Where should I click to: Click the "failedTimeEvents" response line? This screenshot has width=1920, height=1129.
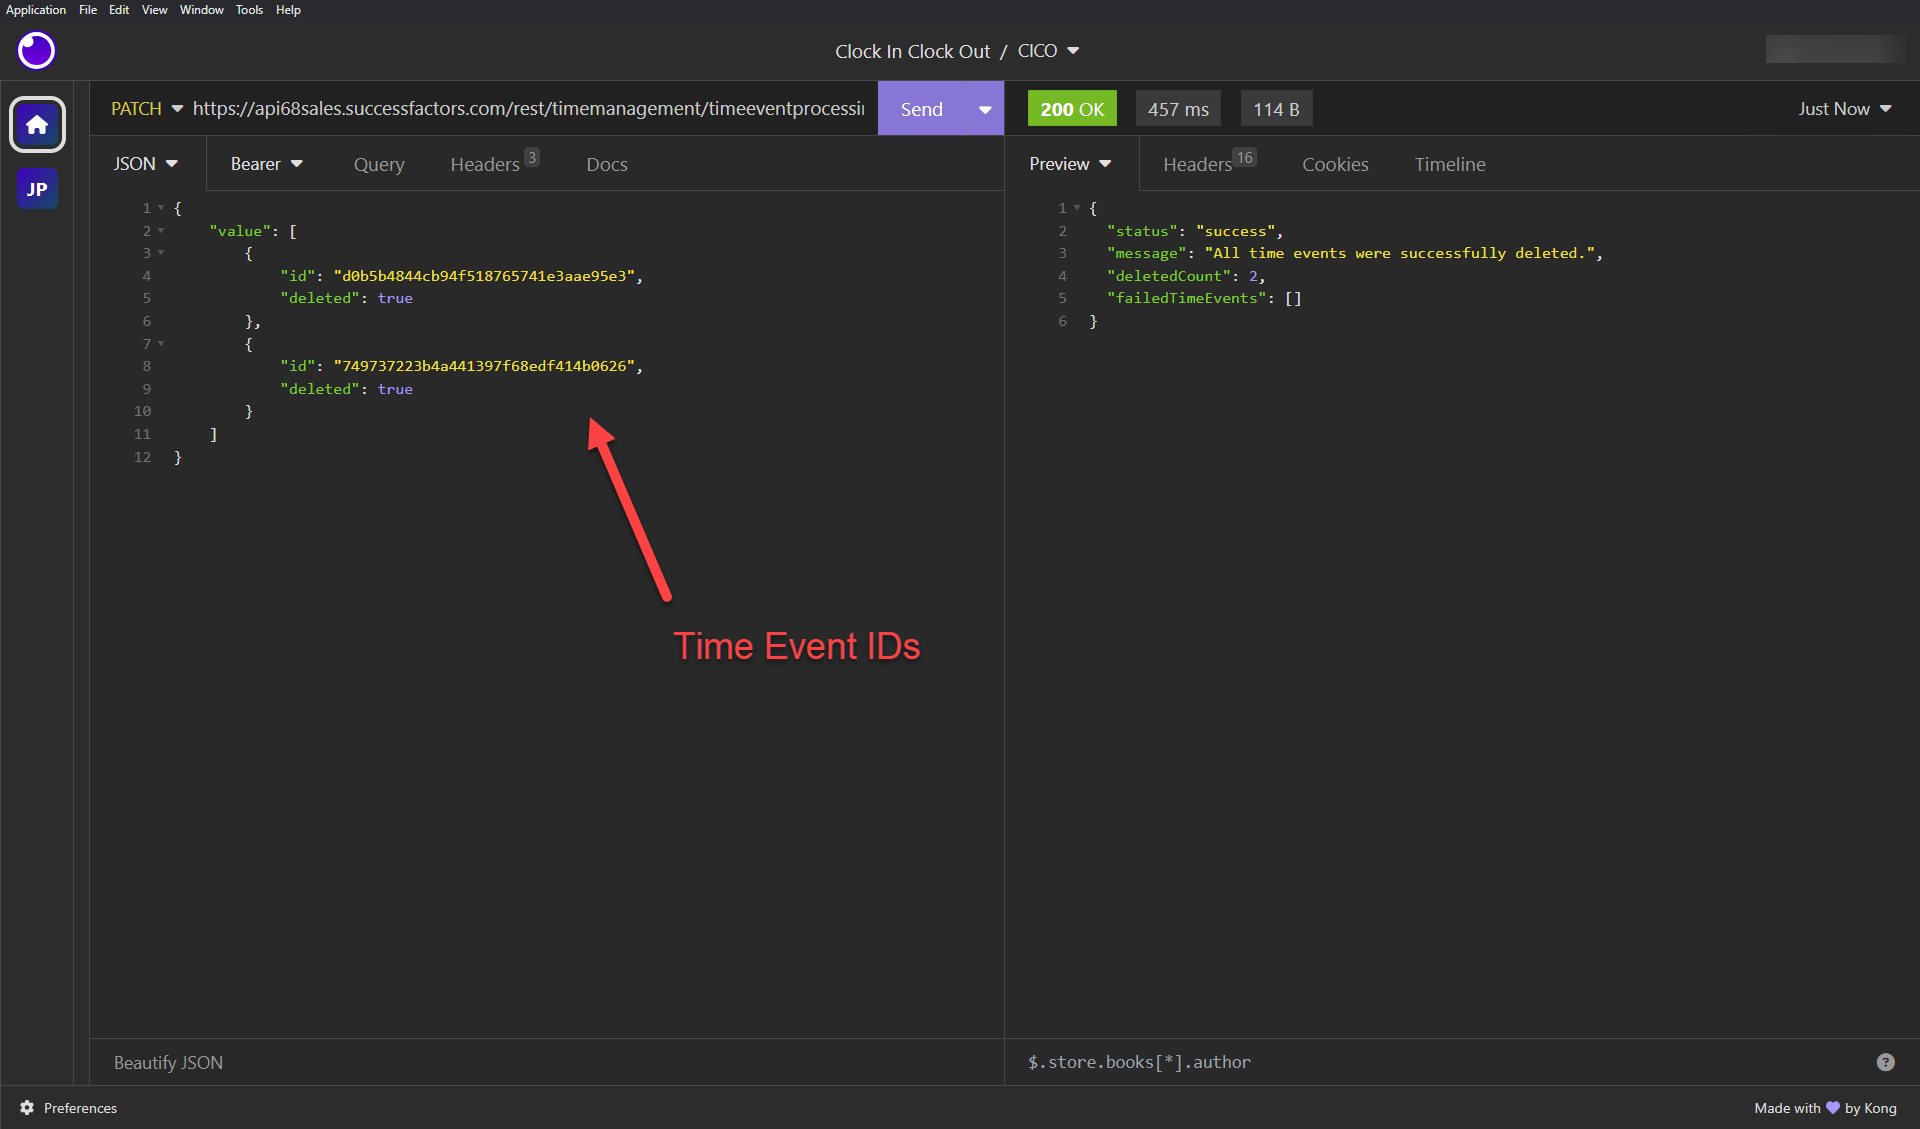coord(1203,298)
